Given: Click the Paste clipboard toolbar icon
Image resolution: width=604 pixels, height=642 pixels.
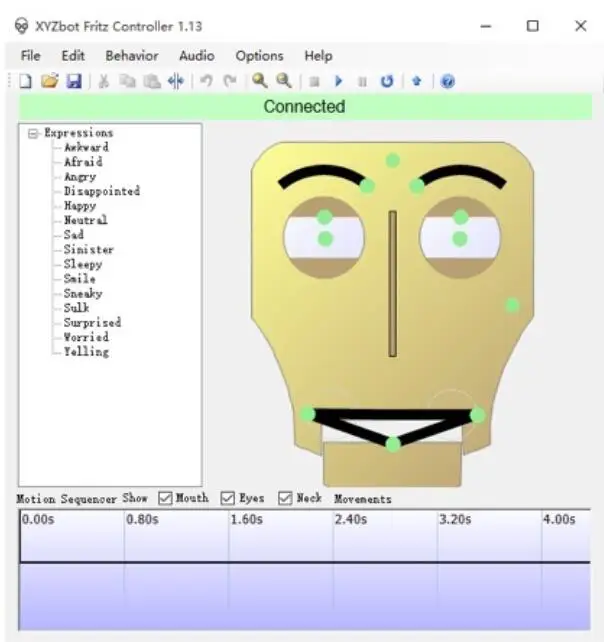Looking at the screenshot, I should pyautogui.click(x=152, y=81).
